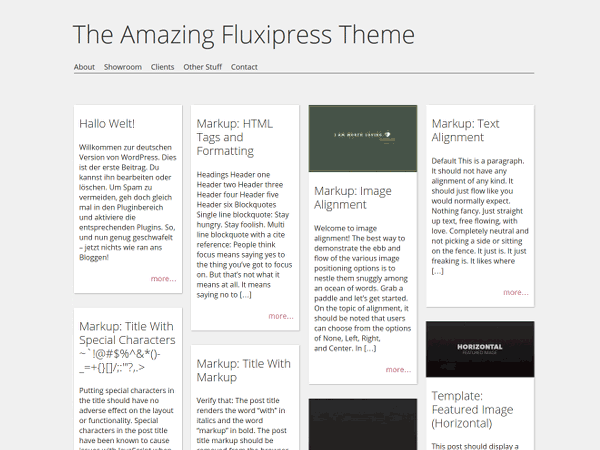
Task: Click more link under Hallo Welt! post
Action: 163,279
